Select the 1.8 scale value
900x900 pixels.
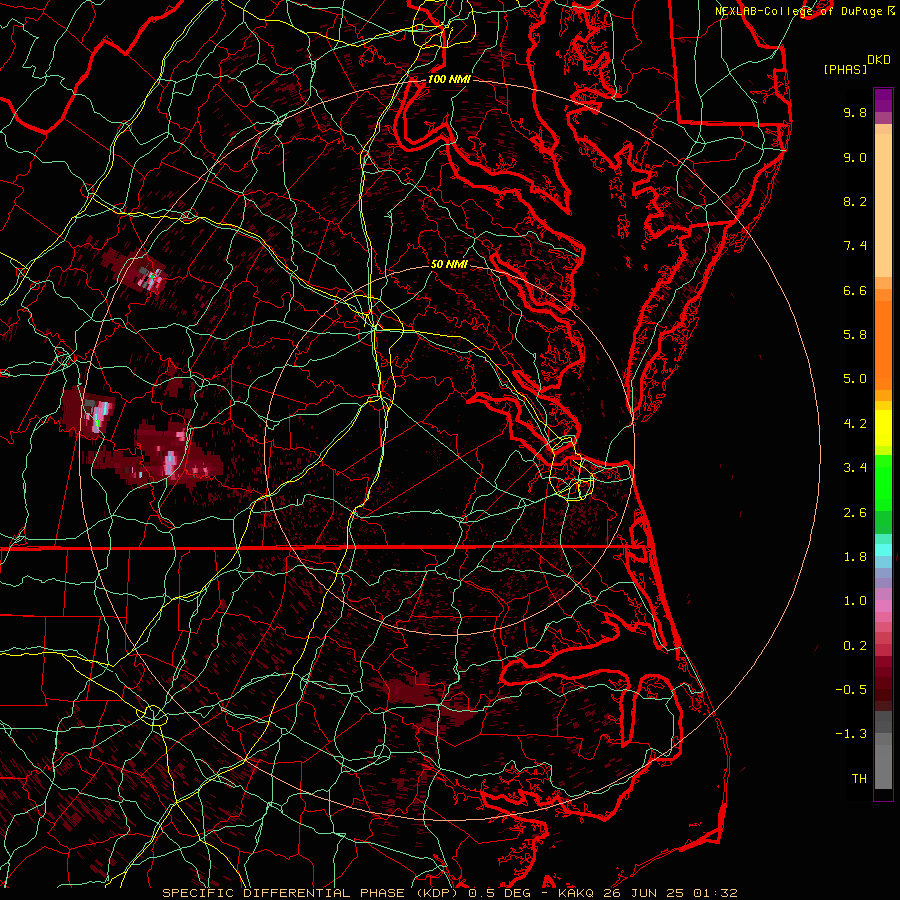click(x=855, y=557)
